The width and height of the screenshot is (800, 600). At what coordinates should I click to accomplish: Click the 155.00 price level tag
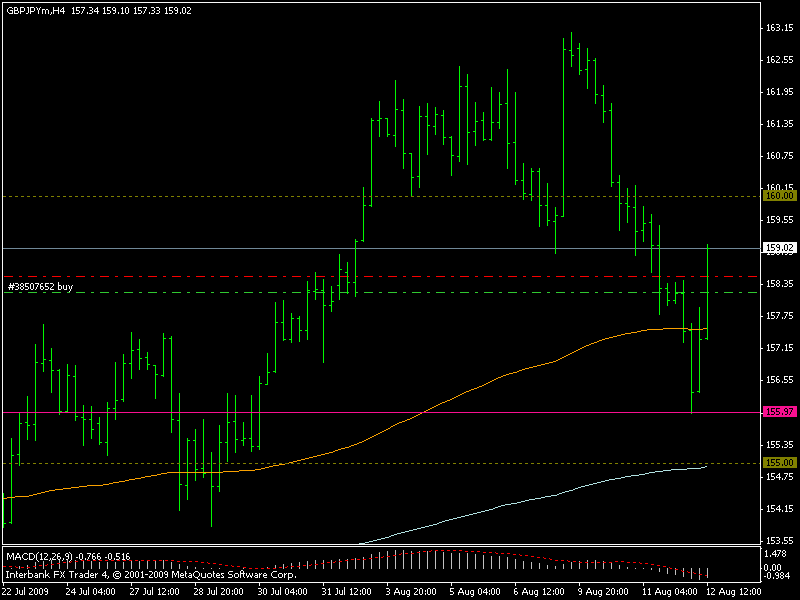(x=779, y=463)
